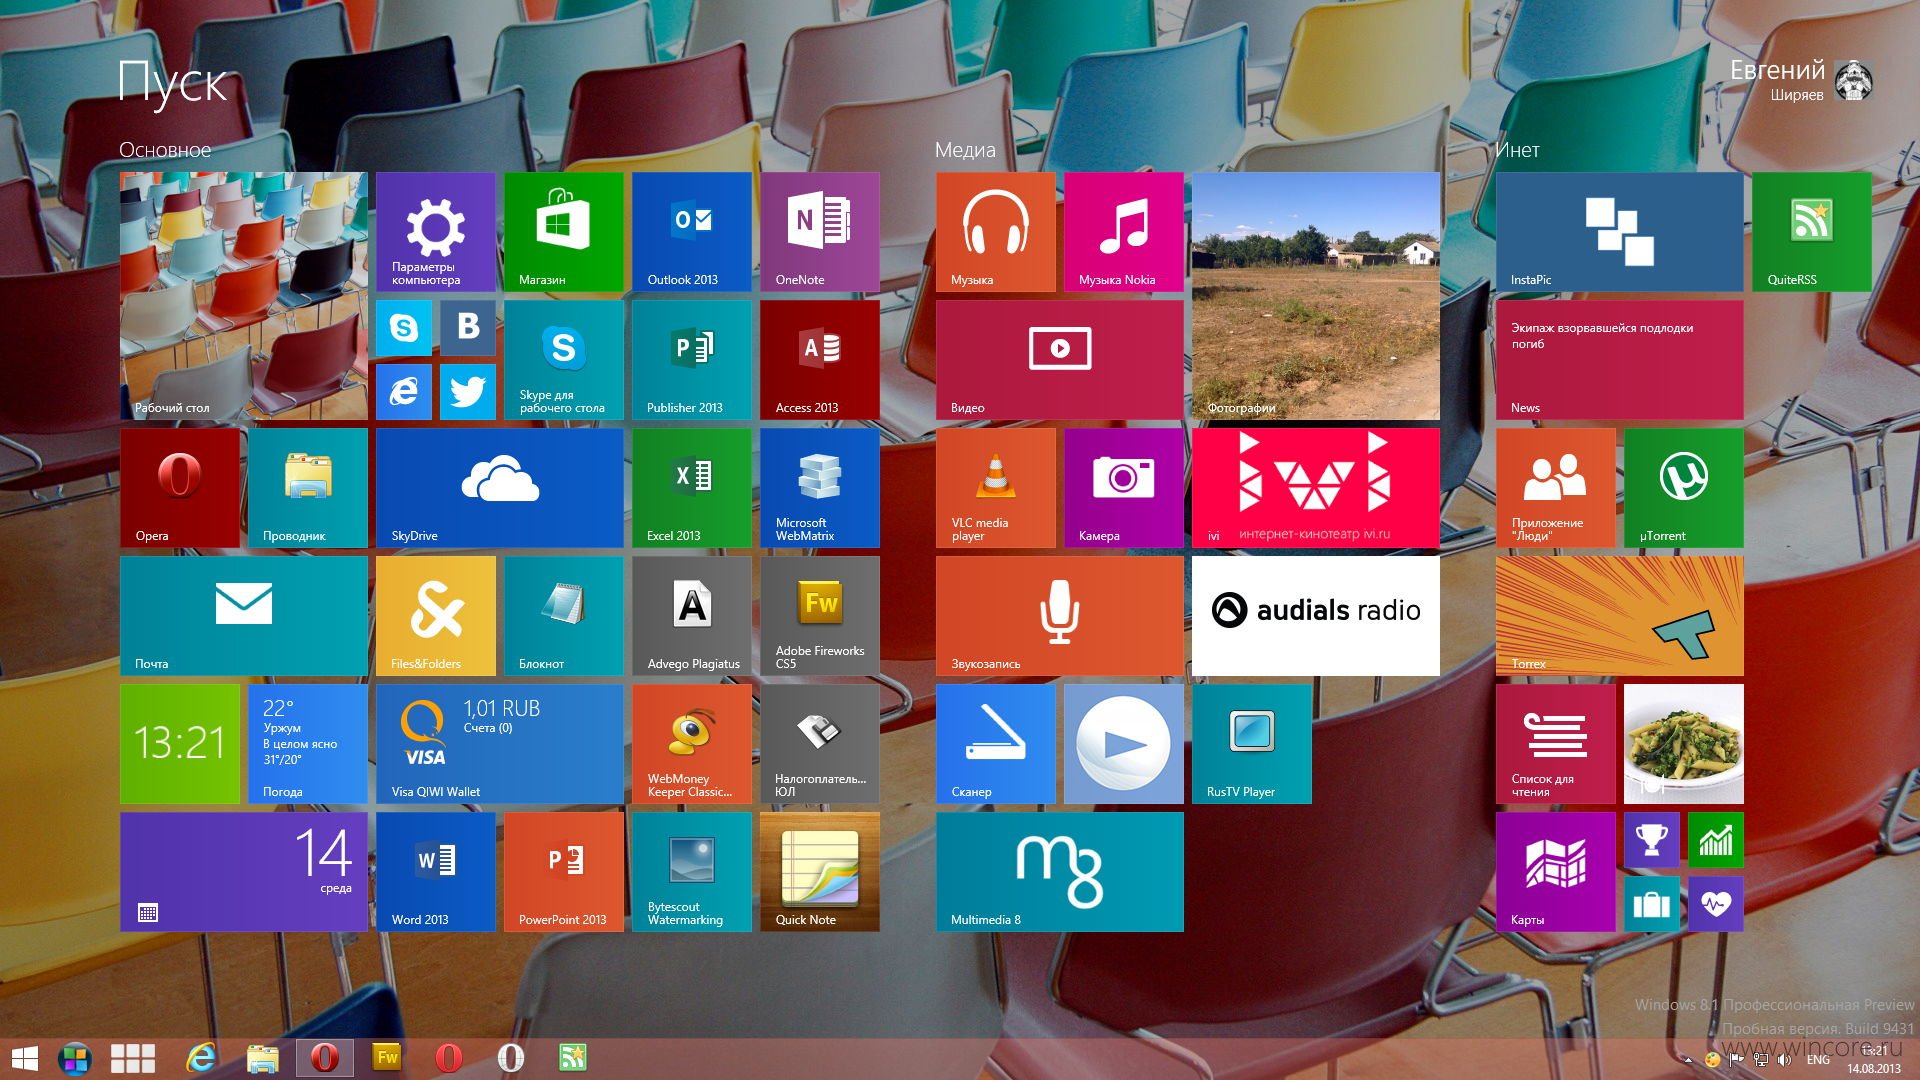Launch the Outlook 2013 tile
The image size is (1920, 1080).
691,232
